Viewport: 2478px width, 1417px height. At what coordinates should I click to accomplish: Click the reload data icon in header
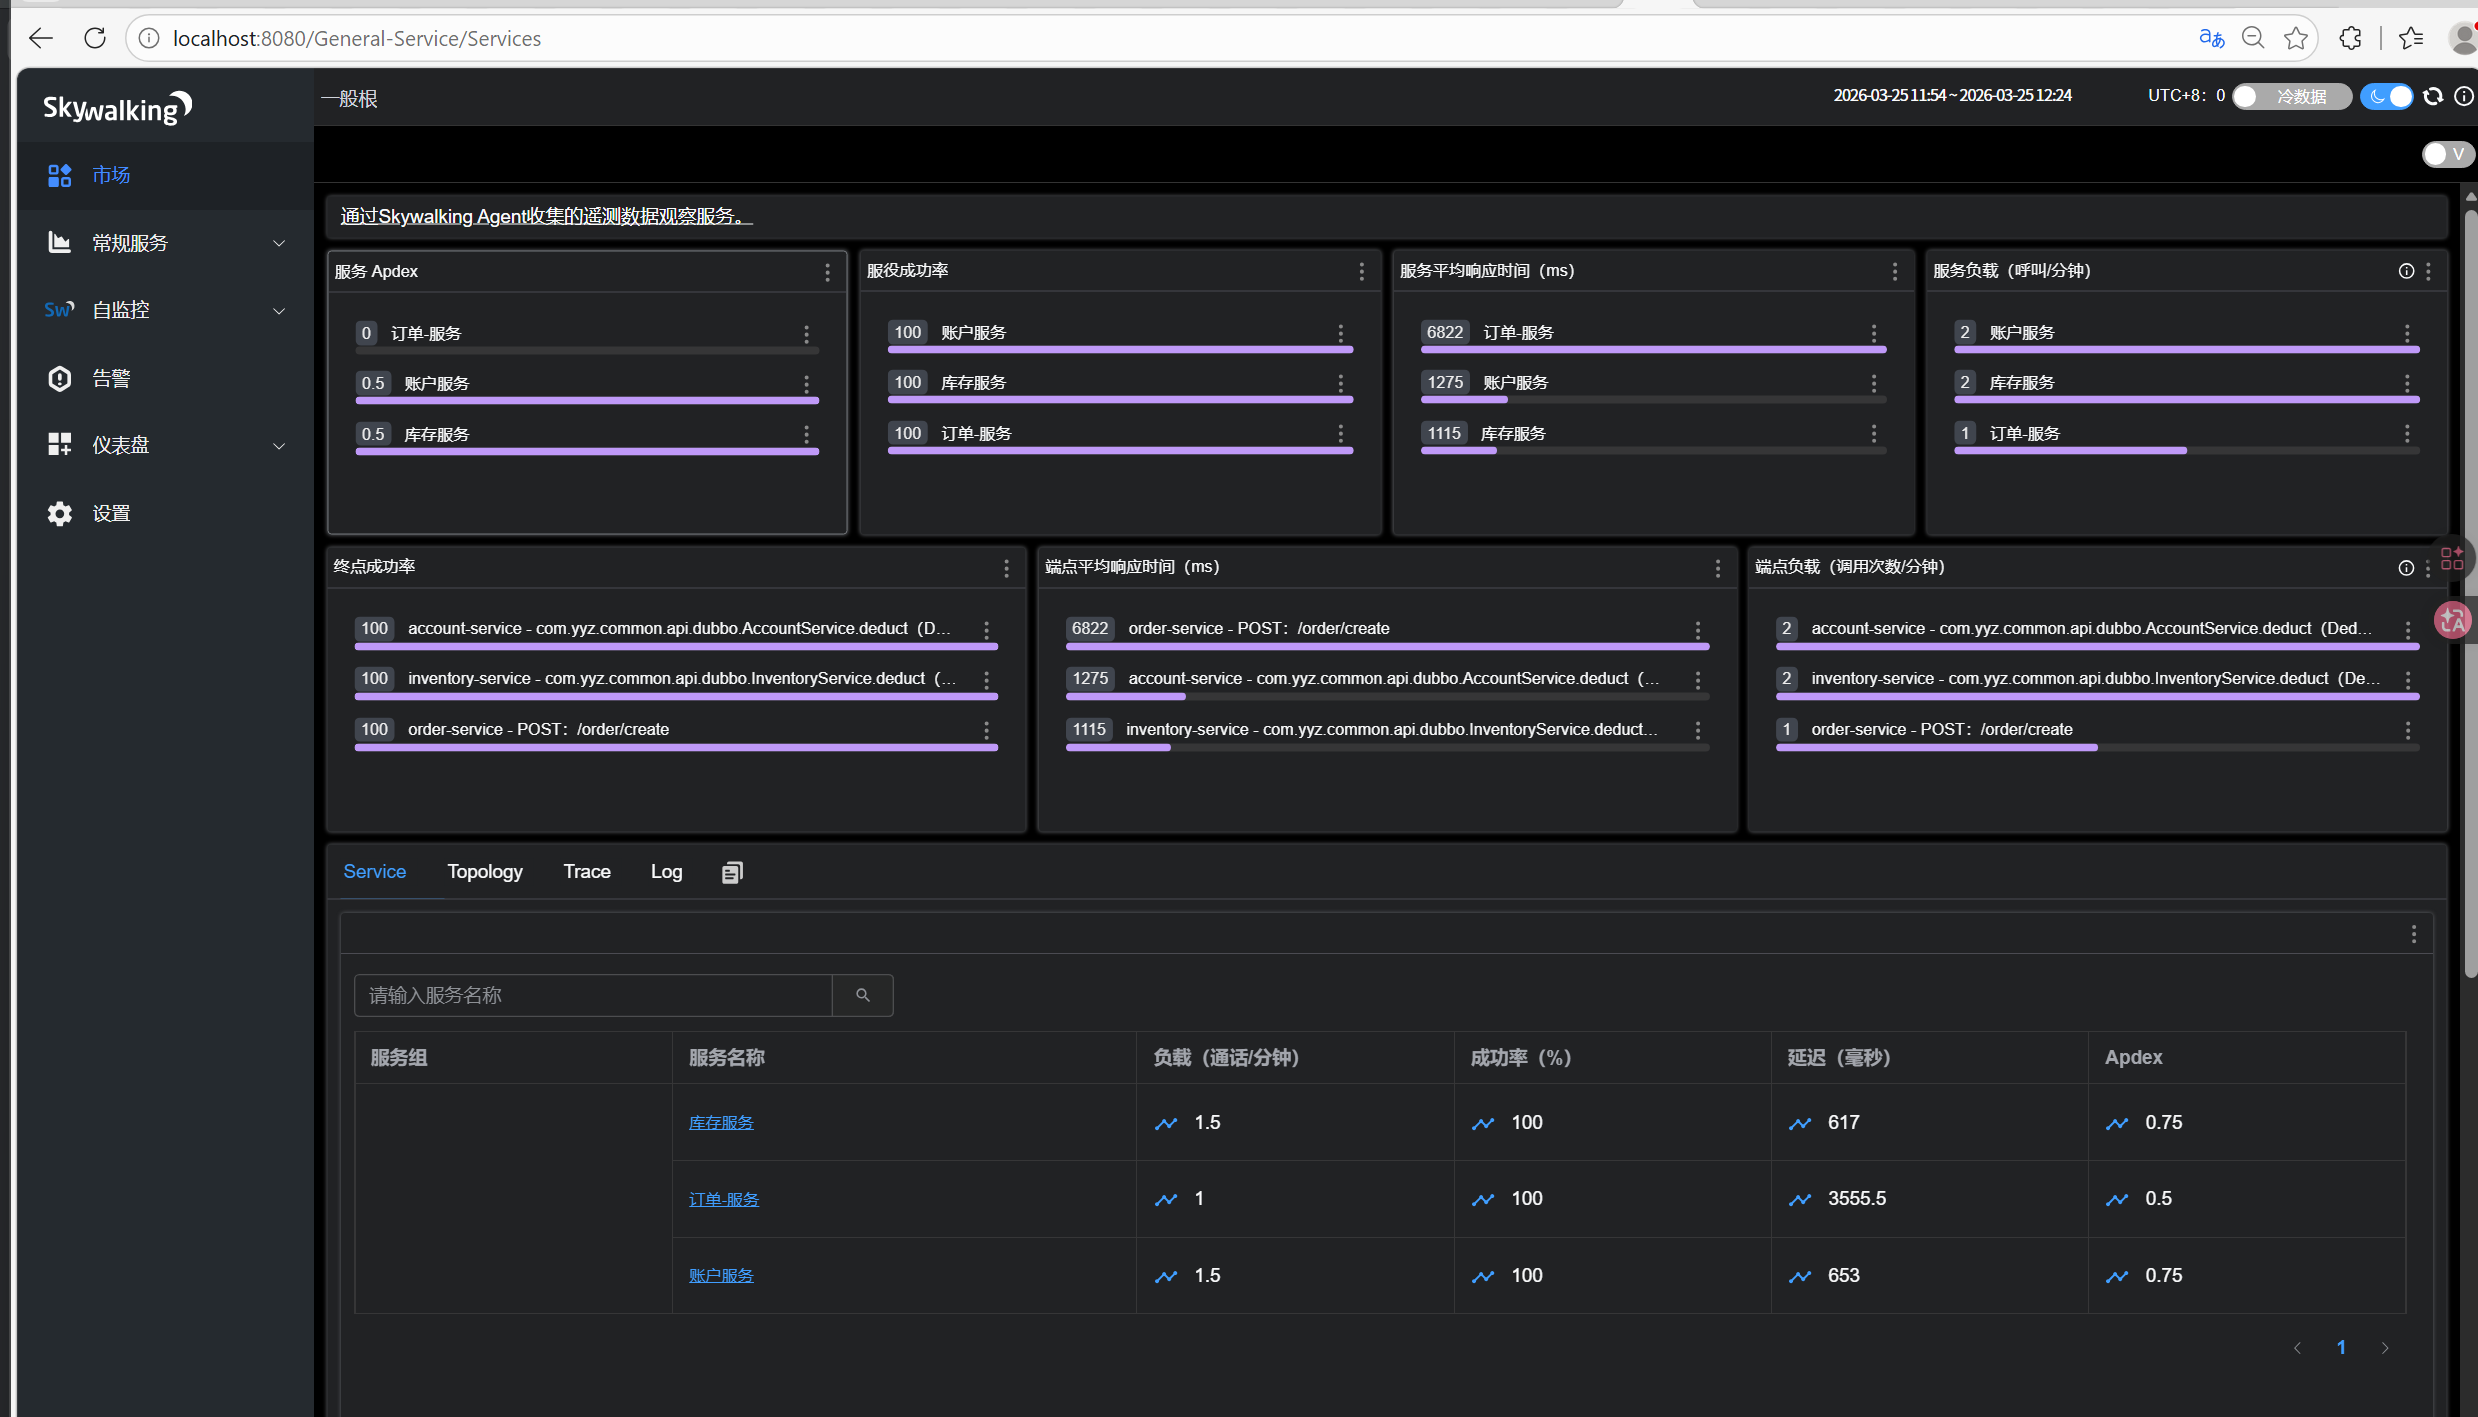2433,96
